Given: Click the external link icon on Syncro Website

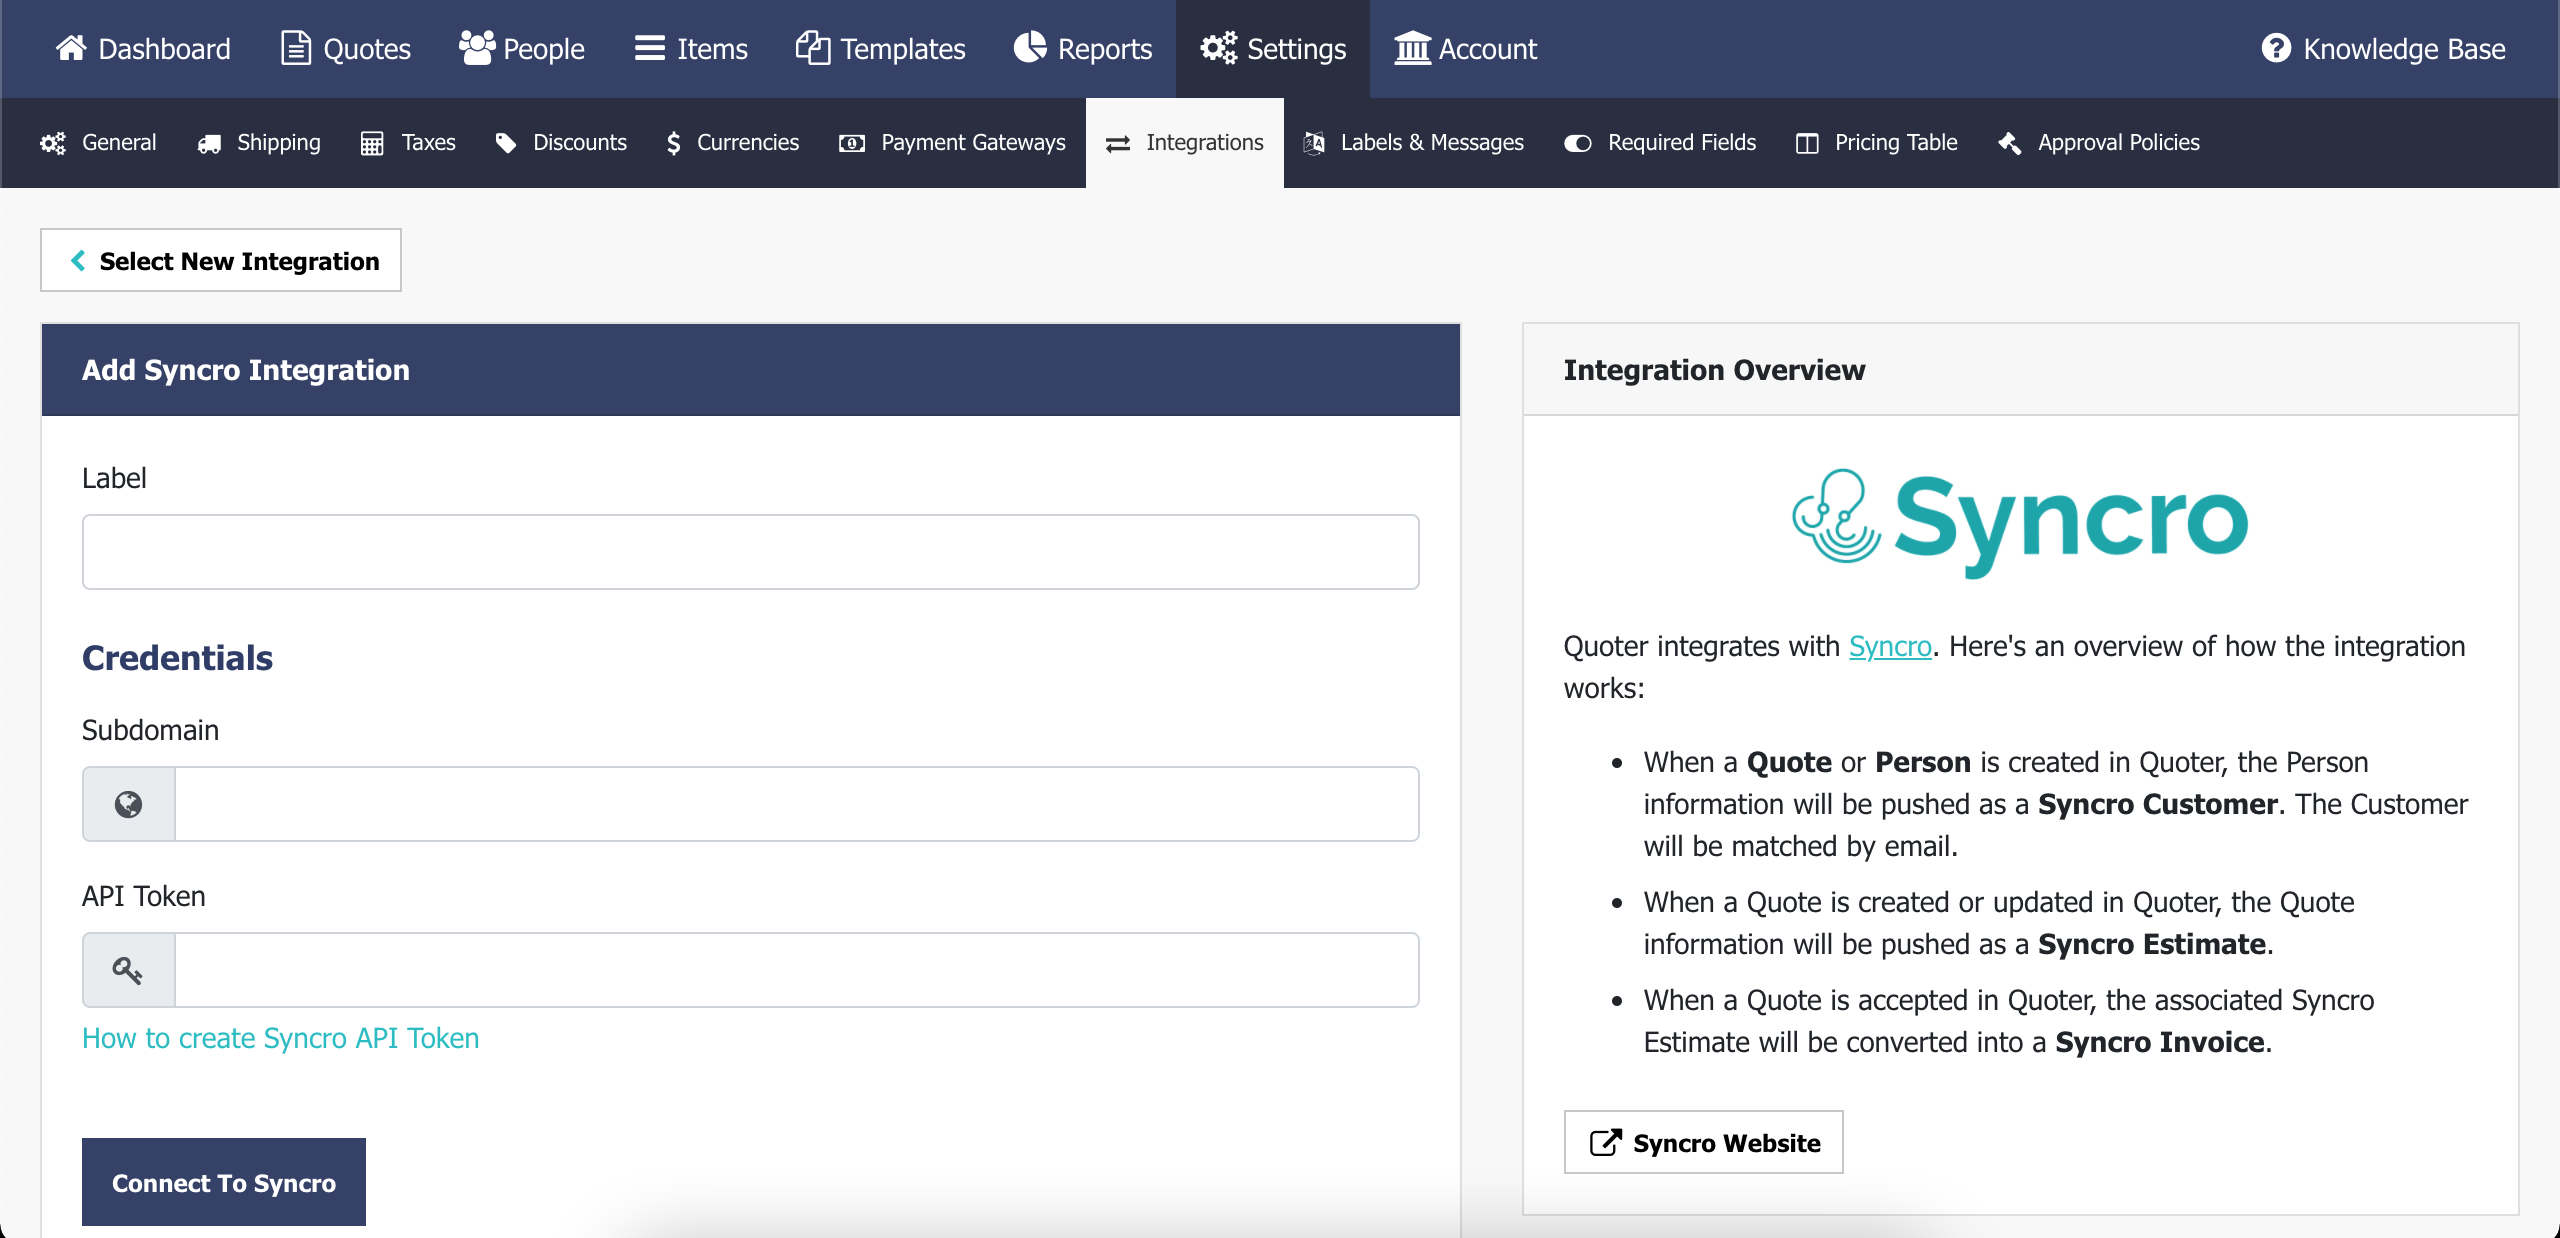Looking at the screenshot, I should tap(1606, 1142).
